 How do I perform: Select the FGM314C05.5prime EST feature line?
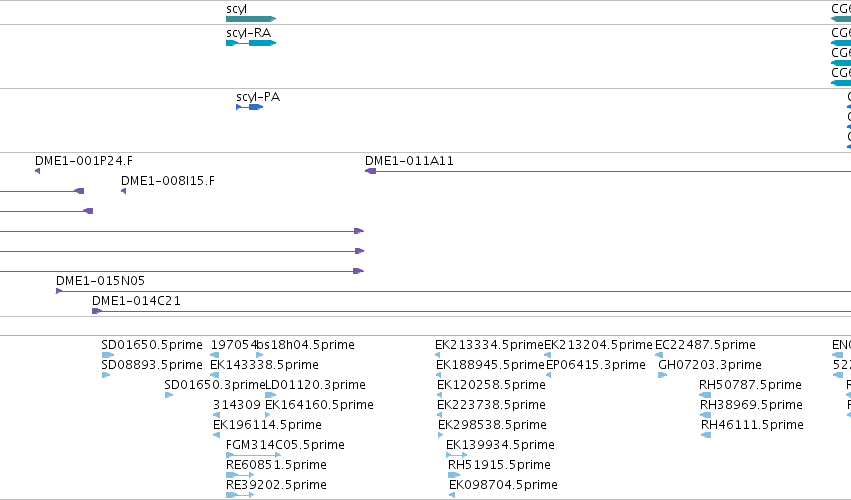[253, 455]
